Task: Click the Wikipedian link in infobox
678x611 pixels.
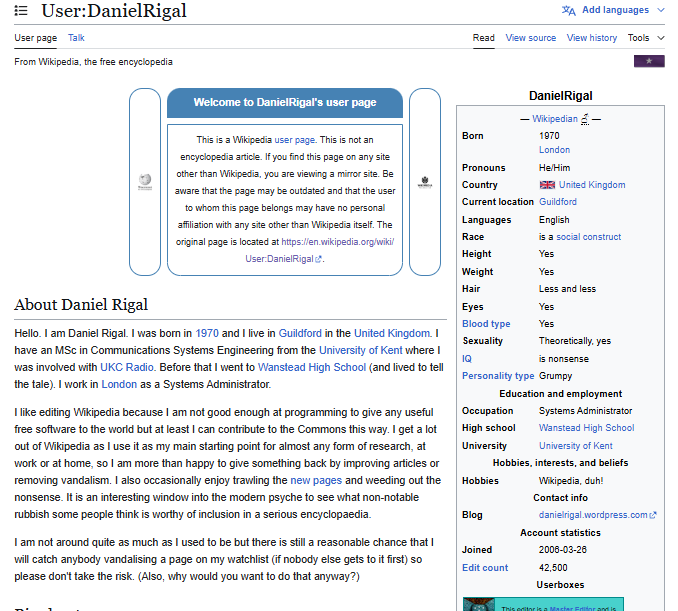Action: 555,119
